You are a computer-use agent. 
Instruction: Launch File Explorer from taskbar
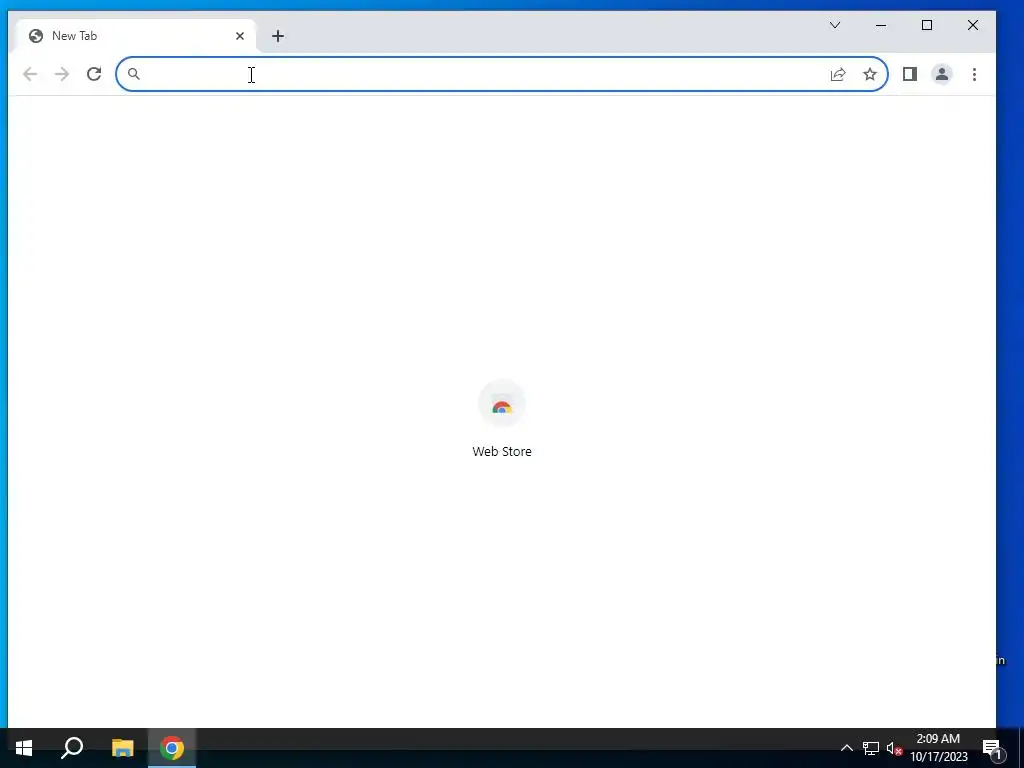tap(122, 748)
